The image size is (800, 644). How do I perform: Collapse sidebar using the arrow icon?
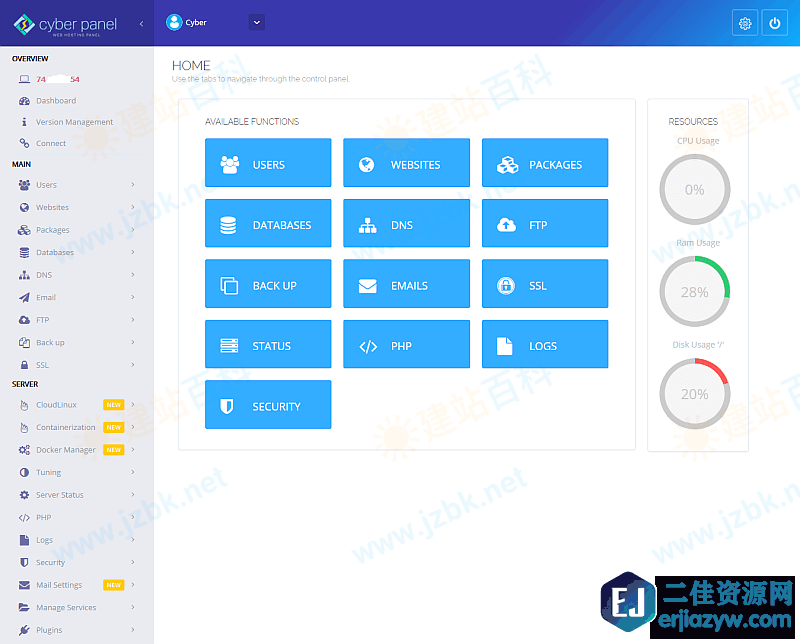tap(141, 23)
